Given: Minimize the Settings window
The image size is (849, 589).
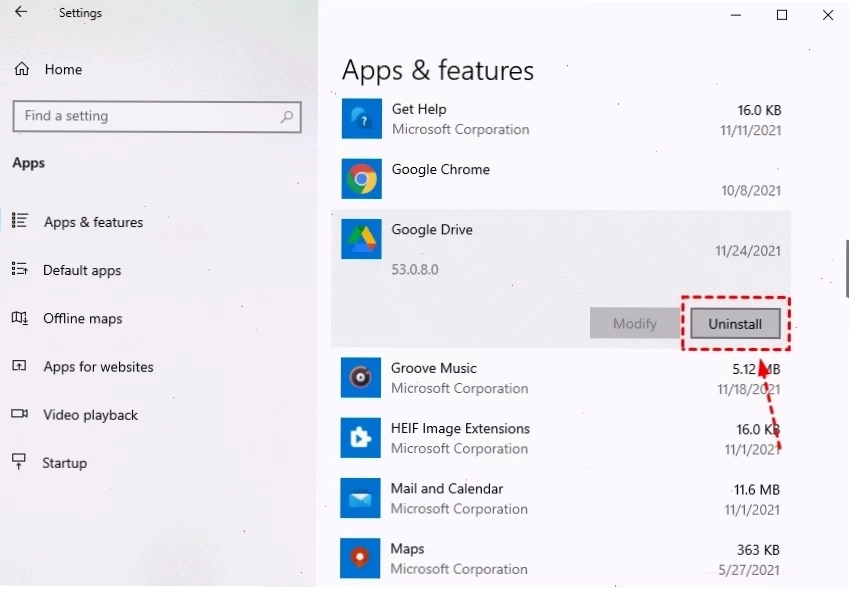Looking at the screenshot, I should (735, 15).
